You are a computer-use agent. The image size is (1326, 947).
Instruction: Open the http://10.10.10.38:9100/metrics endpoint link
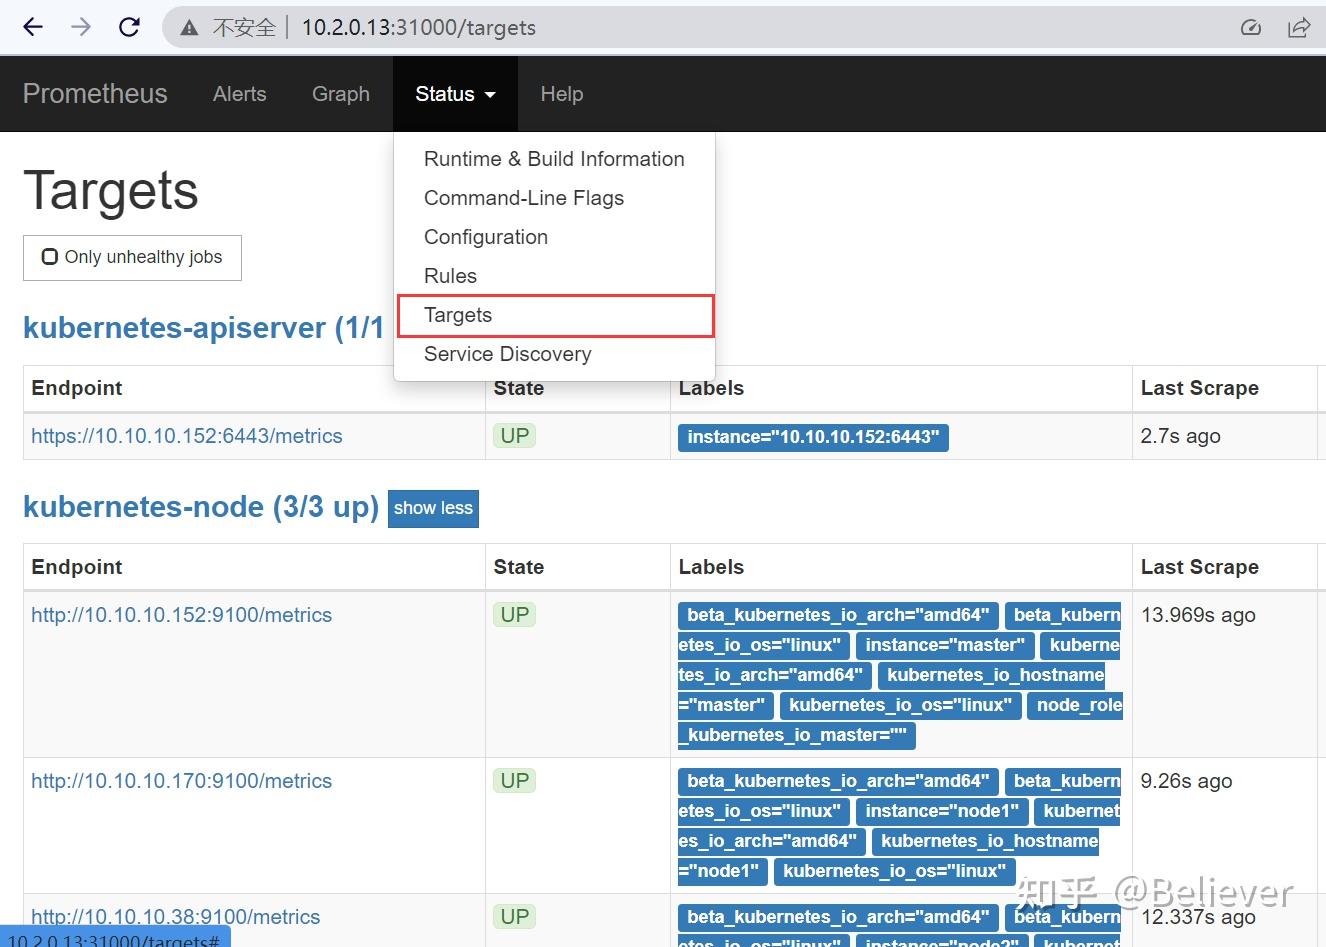(x=175, y=917)
